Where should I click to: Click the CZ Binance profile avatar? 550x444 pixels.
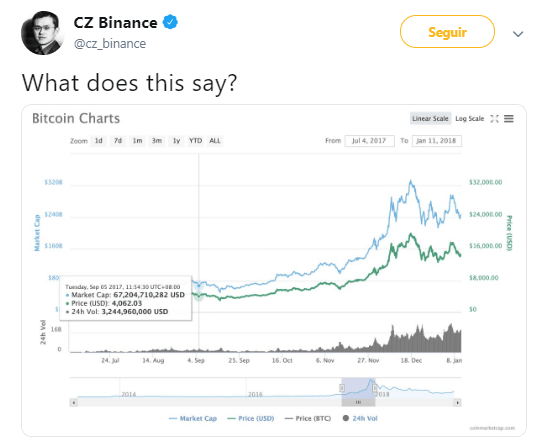click(x=43, y=33)
